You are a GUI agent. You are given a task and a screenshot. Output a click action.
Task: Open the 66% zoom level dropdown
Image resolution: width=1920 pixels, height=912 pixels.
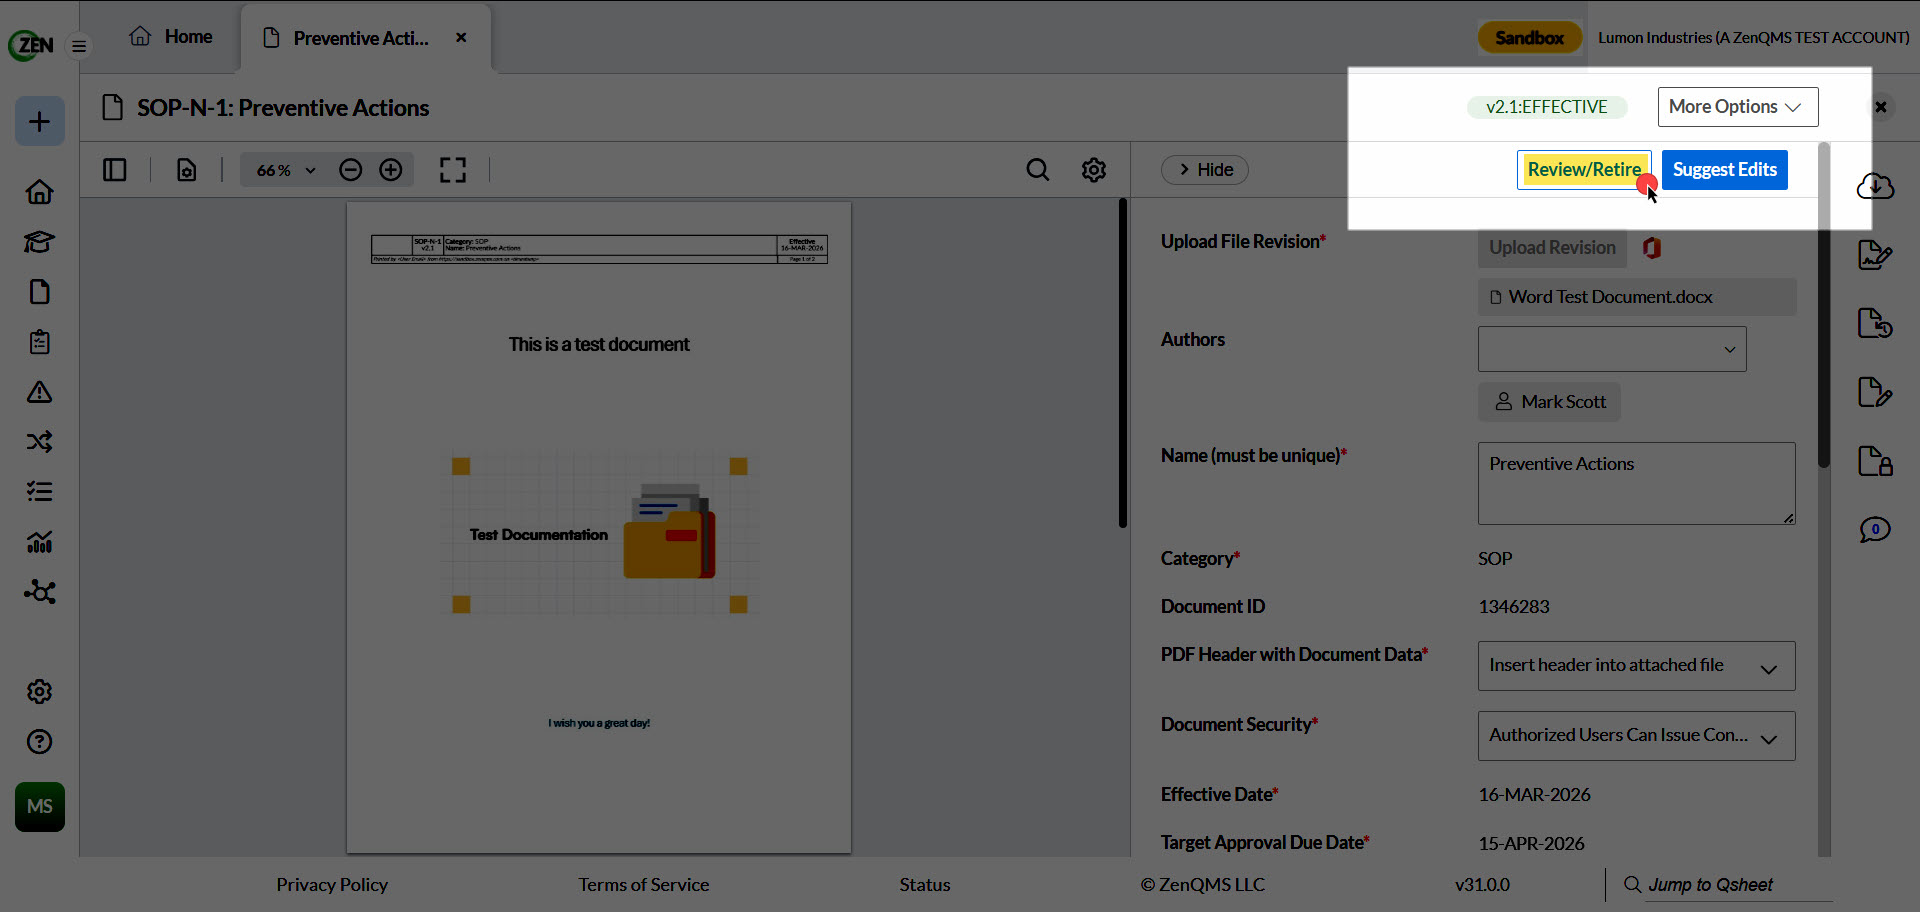(285, 170)
